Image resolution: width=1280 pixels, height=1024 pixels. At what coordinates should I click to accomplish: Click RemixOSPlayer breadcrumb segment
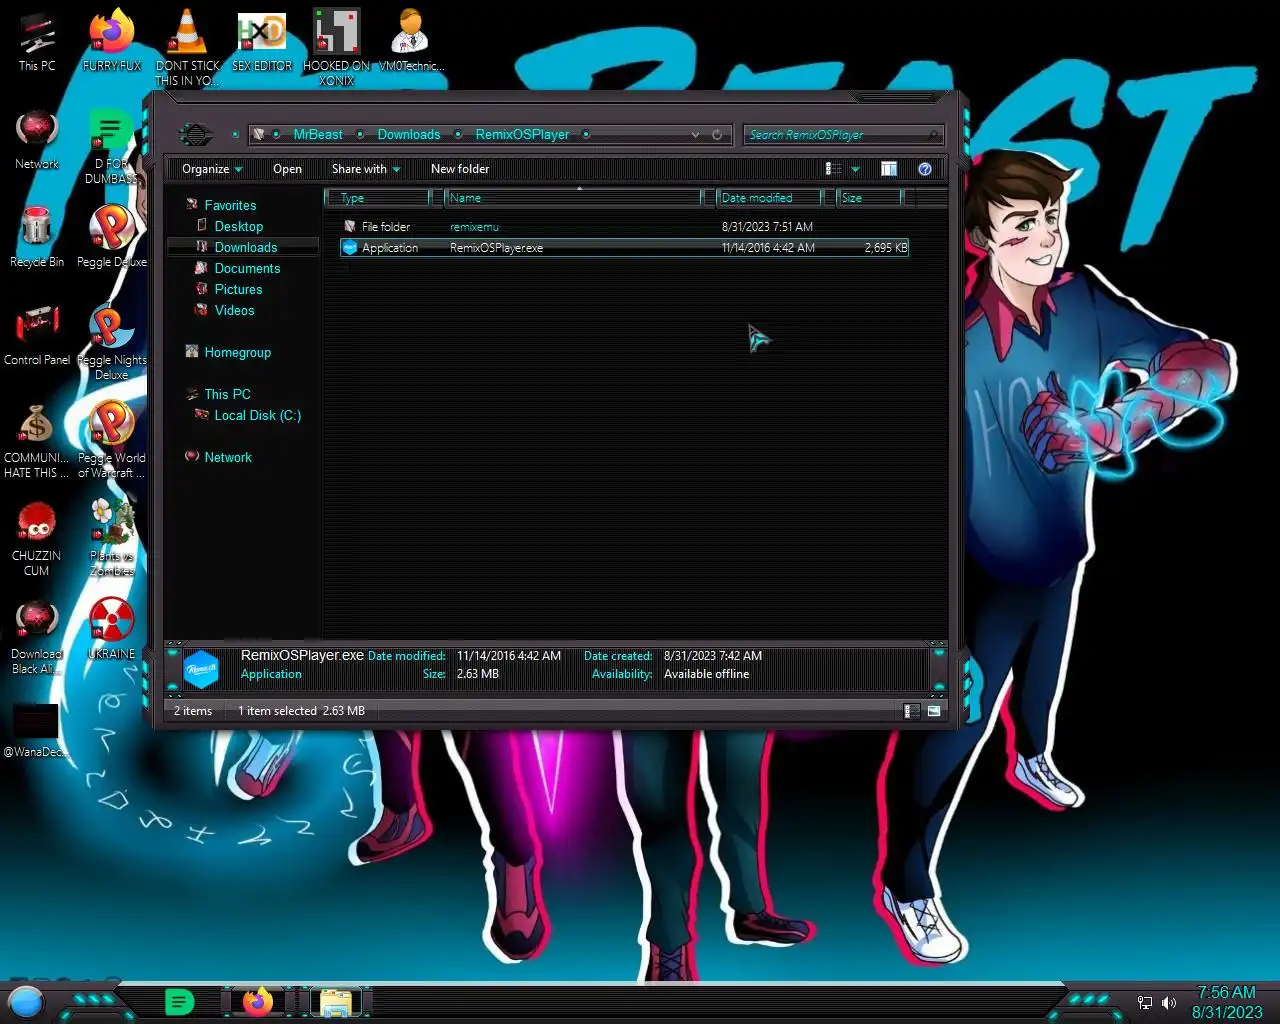click(522, 134)
